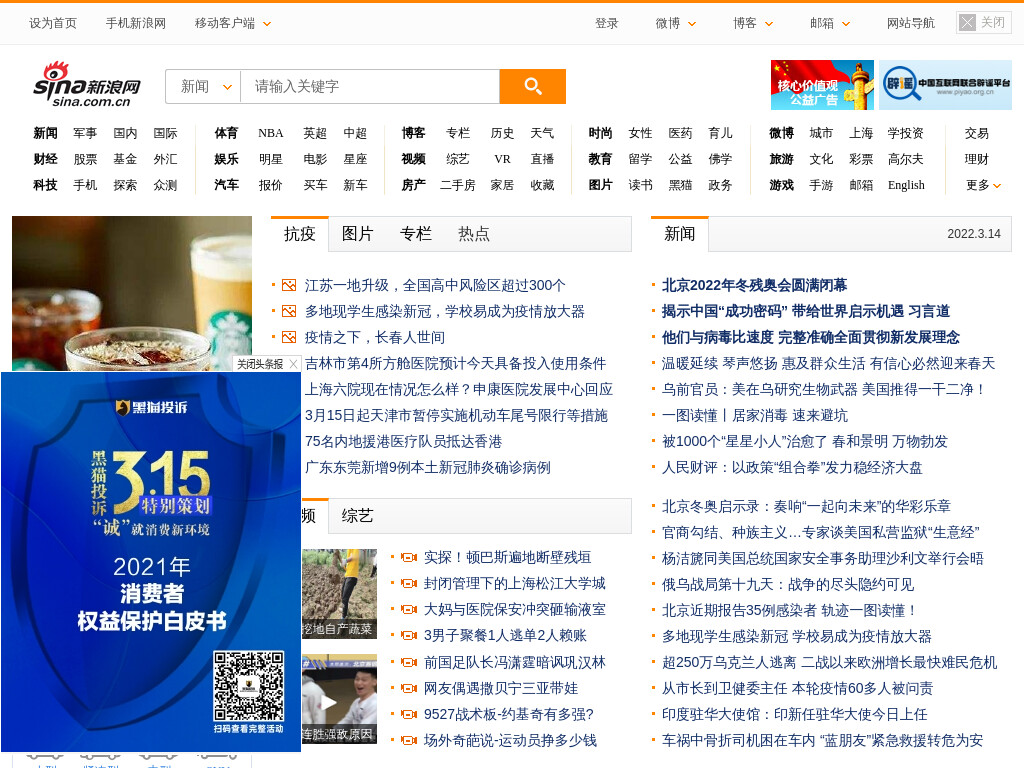The height and width of the screenshot is (768, 1024).
Task: Switch to the 专栏 tab
Action: pos(416,234)
